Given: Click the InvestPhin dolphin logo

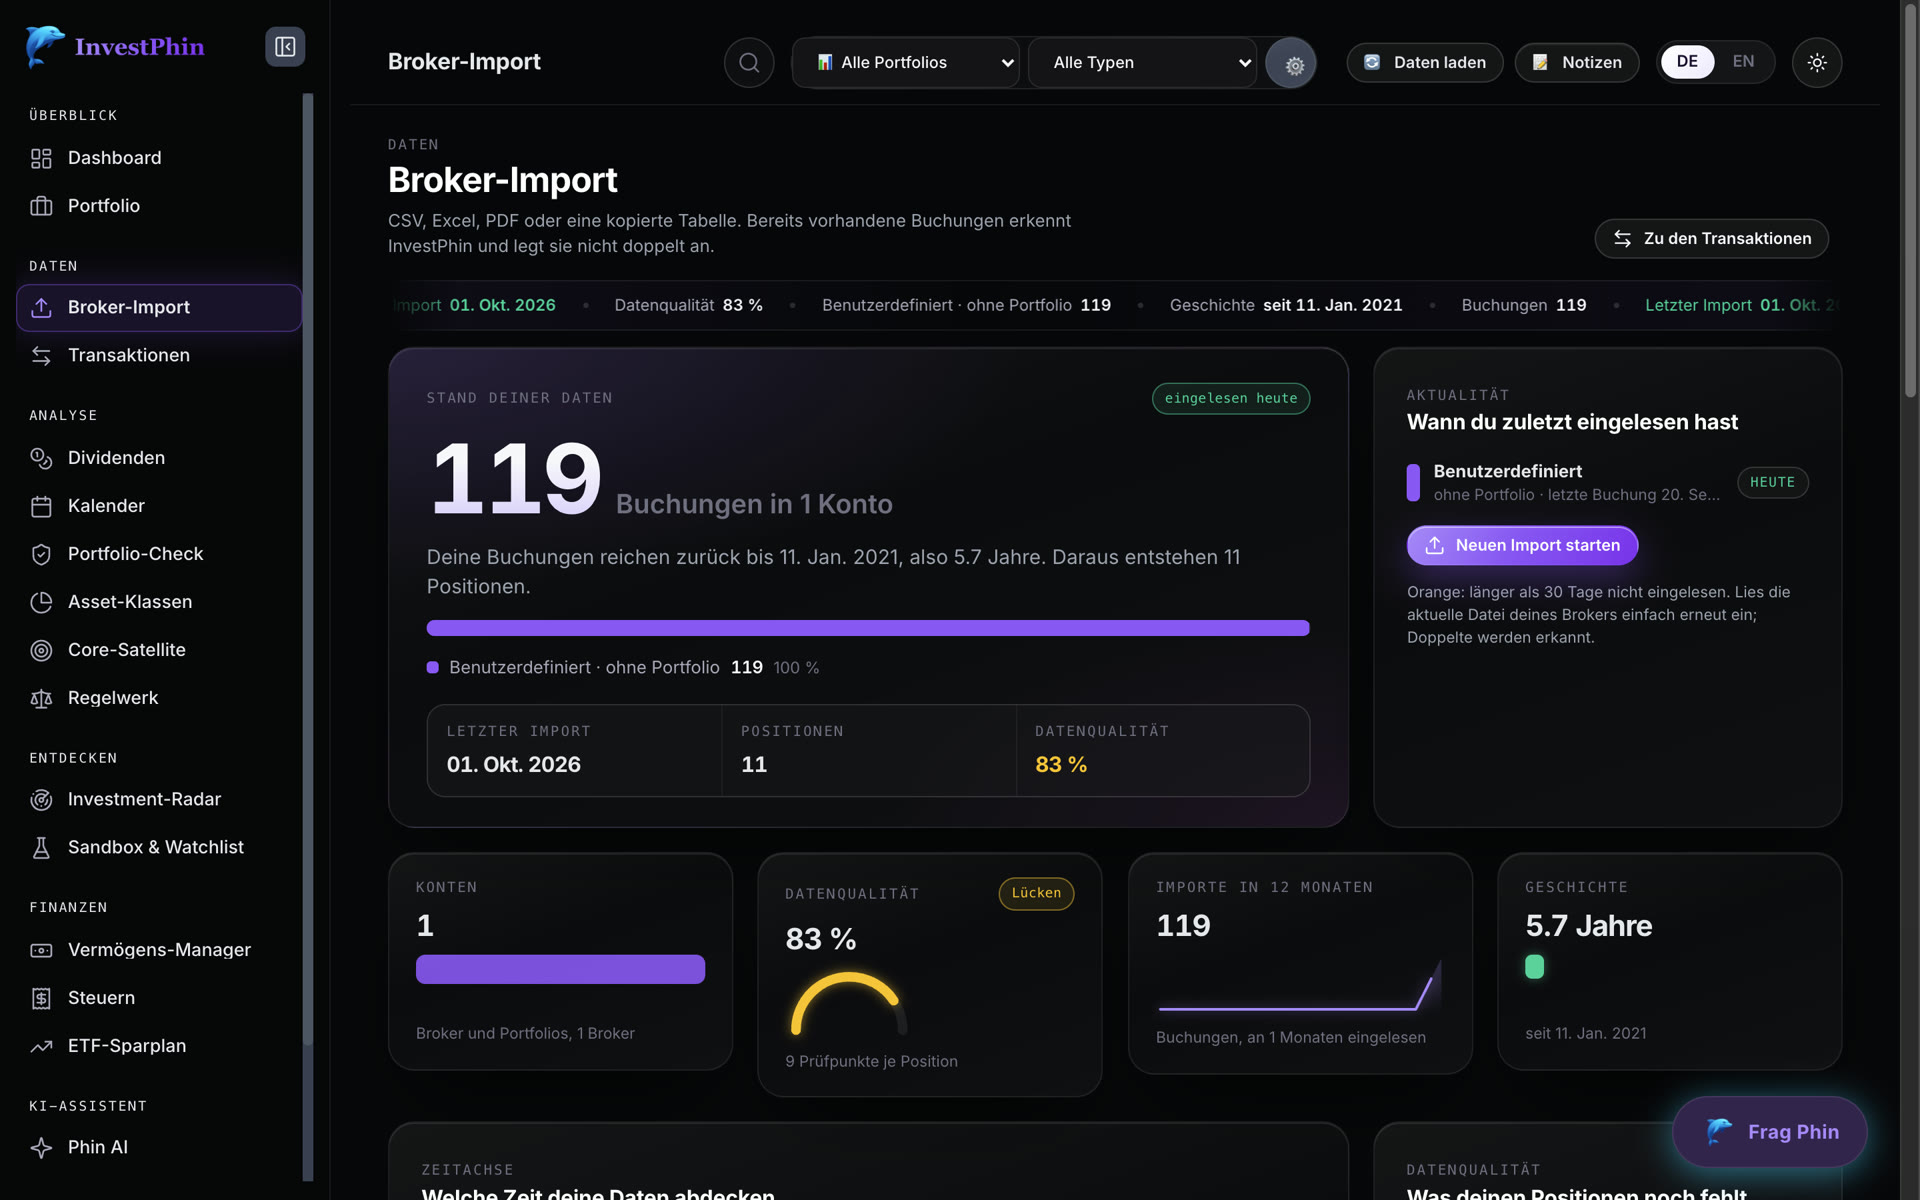Looking at the screenshot, I should click(x=44, y=46).
